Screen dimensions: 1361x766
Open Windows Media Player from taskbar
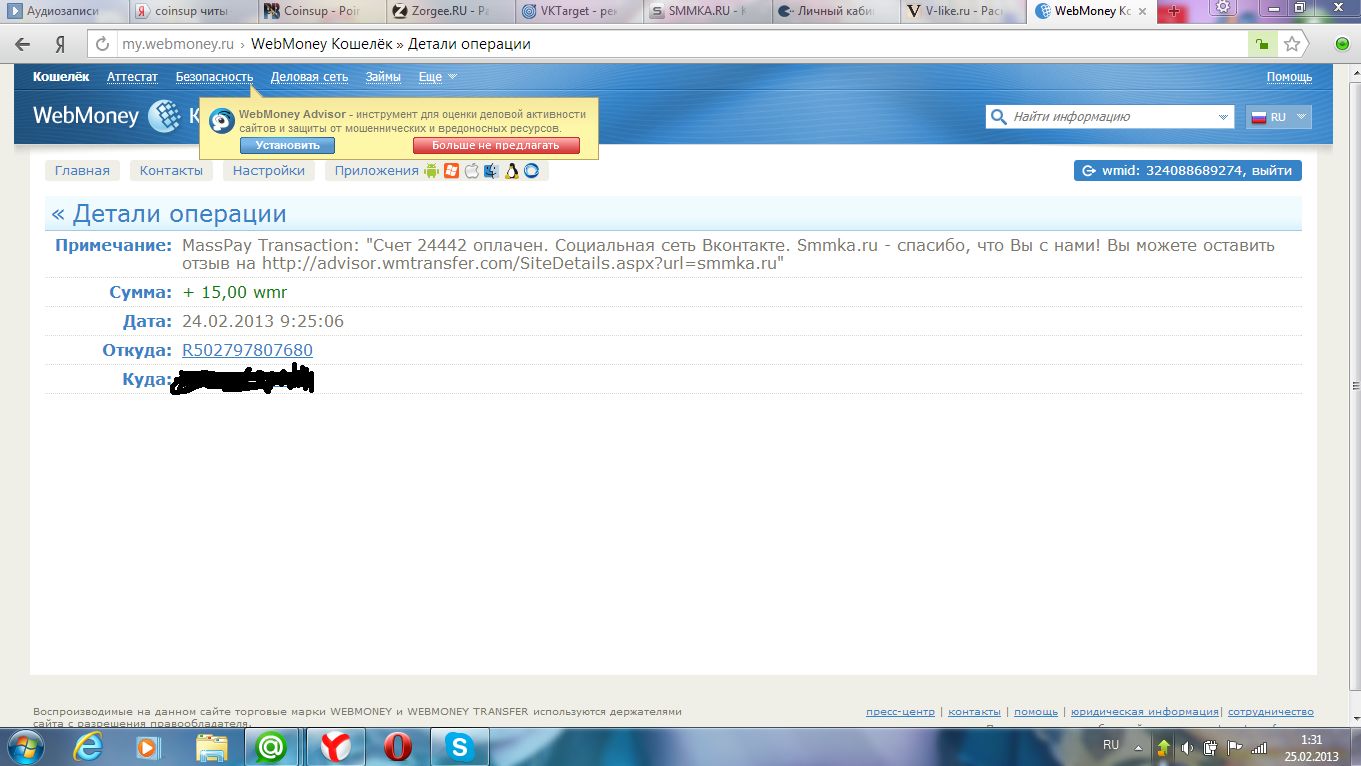tap(147, 746)
